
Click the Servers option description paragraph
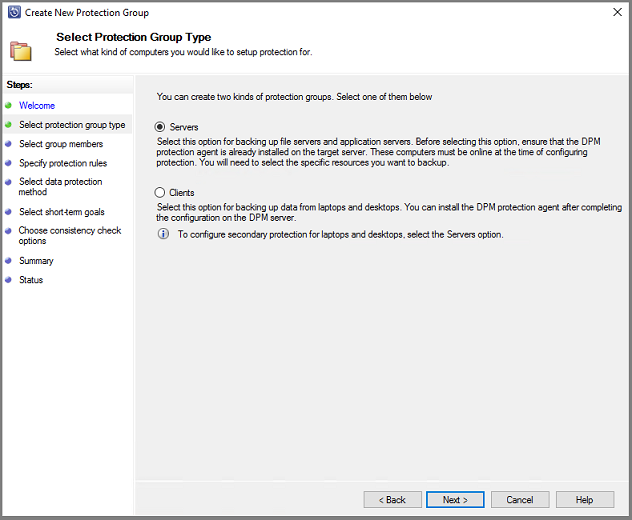(378, 152)
